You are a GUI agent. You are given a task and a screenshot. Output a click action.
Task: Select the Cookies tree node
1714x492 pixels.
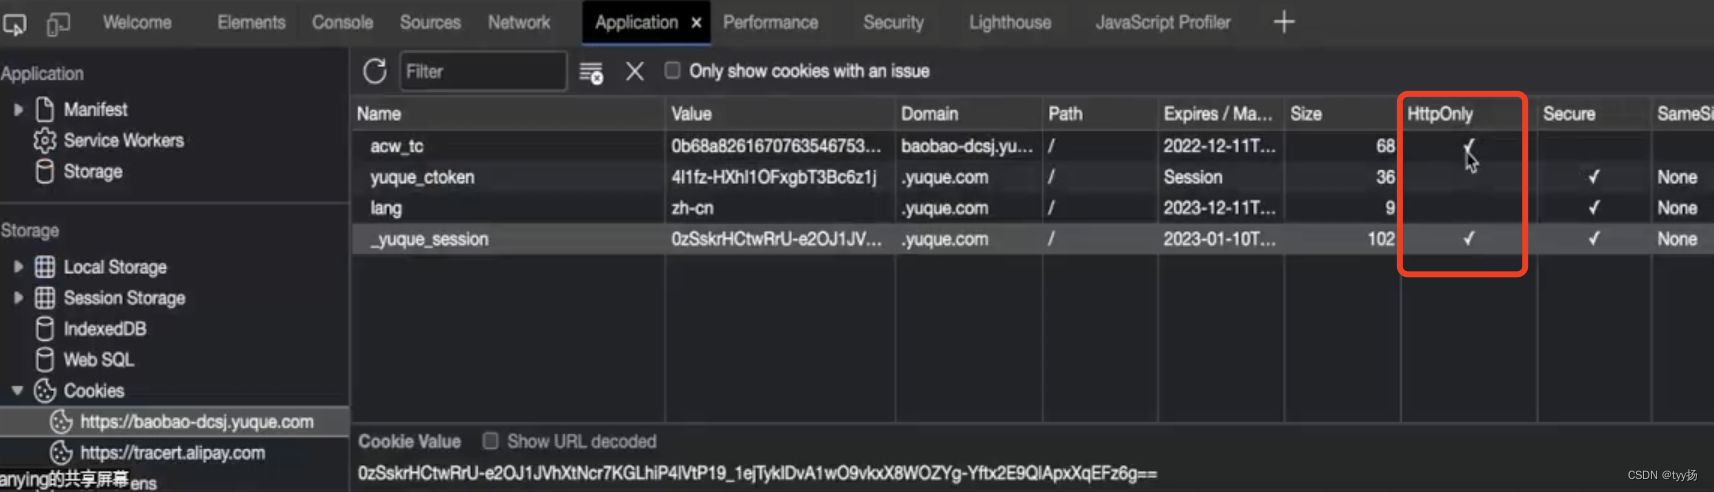[x=93, y=391]
